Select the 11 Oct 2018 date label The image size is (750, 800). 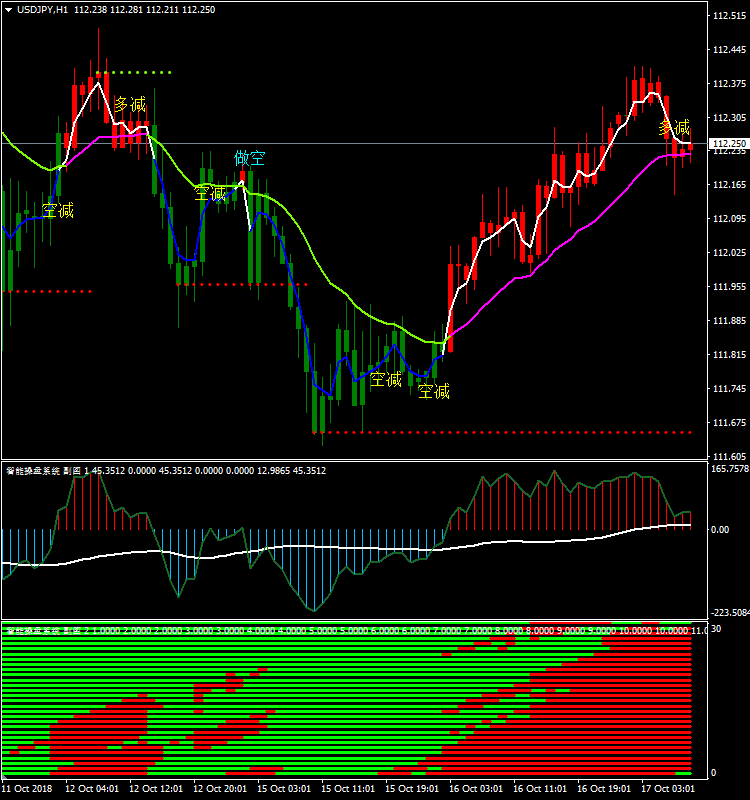pos(27,788)
